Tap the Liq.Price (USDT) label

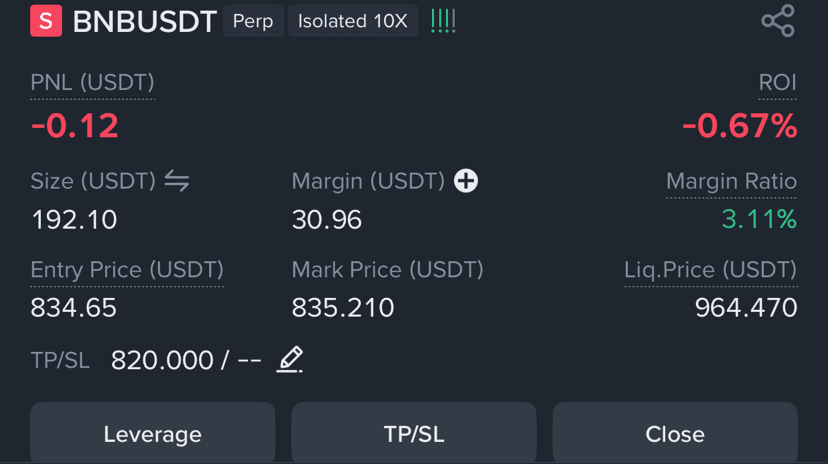[x=710, y=270]
